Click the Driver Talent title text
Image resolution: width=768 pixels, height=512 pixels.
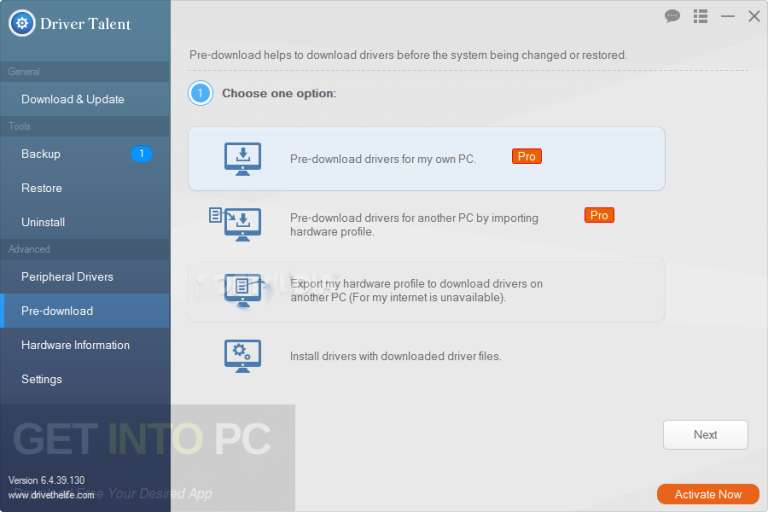[85, 24]
